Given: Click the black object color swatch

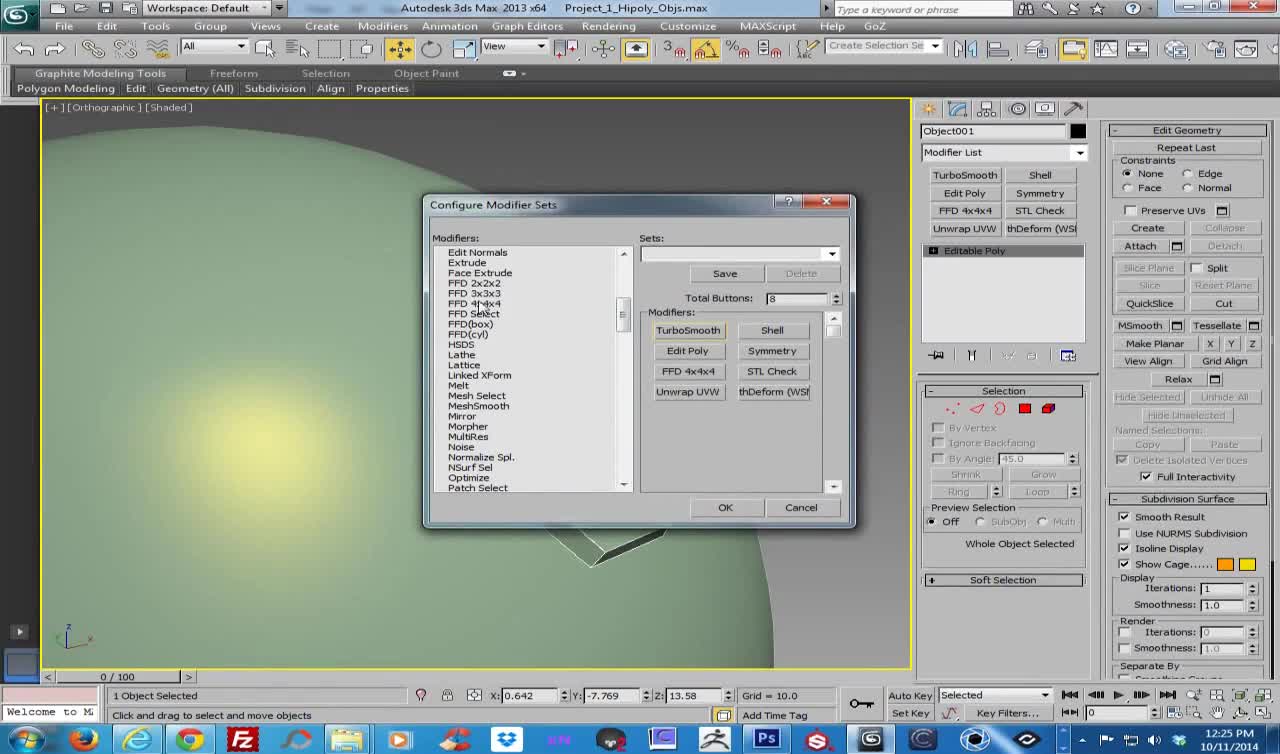Looking at the screenshot, I should coord(1077,131).
